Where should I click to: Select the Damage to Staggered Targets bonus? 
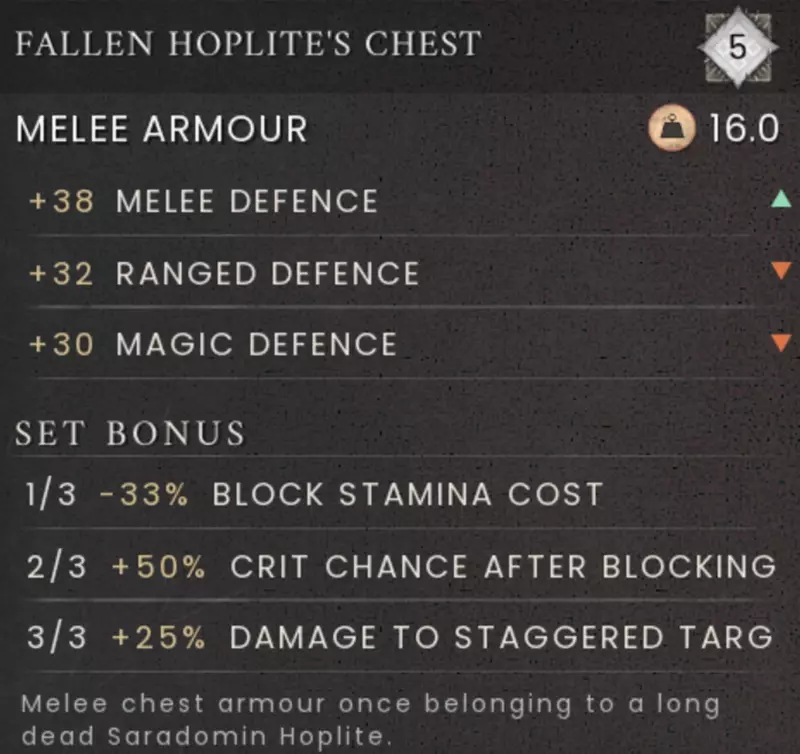tap(502, 637)
